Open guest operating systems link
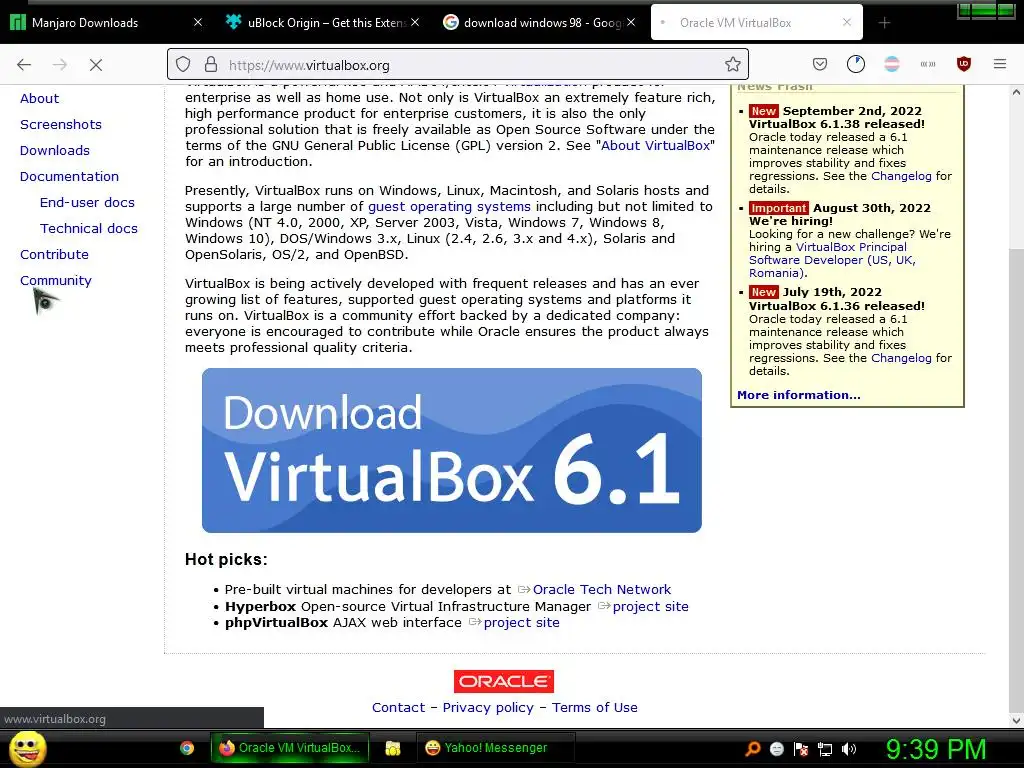Screen dimensions: 1024x768 pos(449,207)
